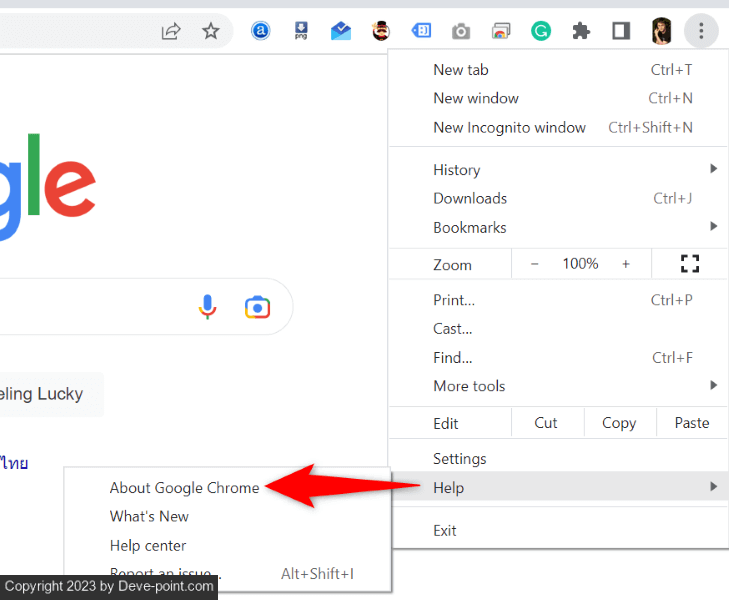
Task: Click the Paste button in Edit row
Action: point(691,423)
